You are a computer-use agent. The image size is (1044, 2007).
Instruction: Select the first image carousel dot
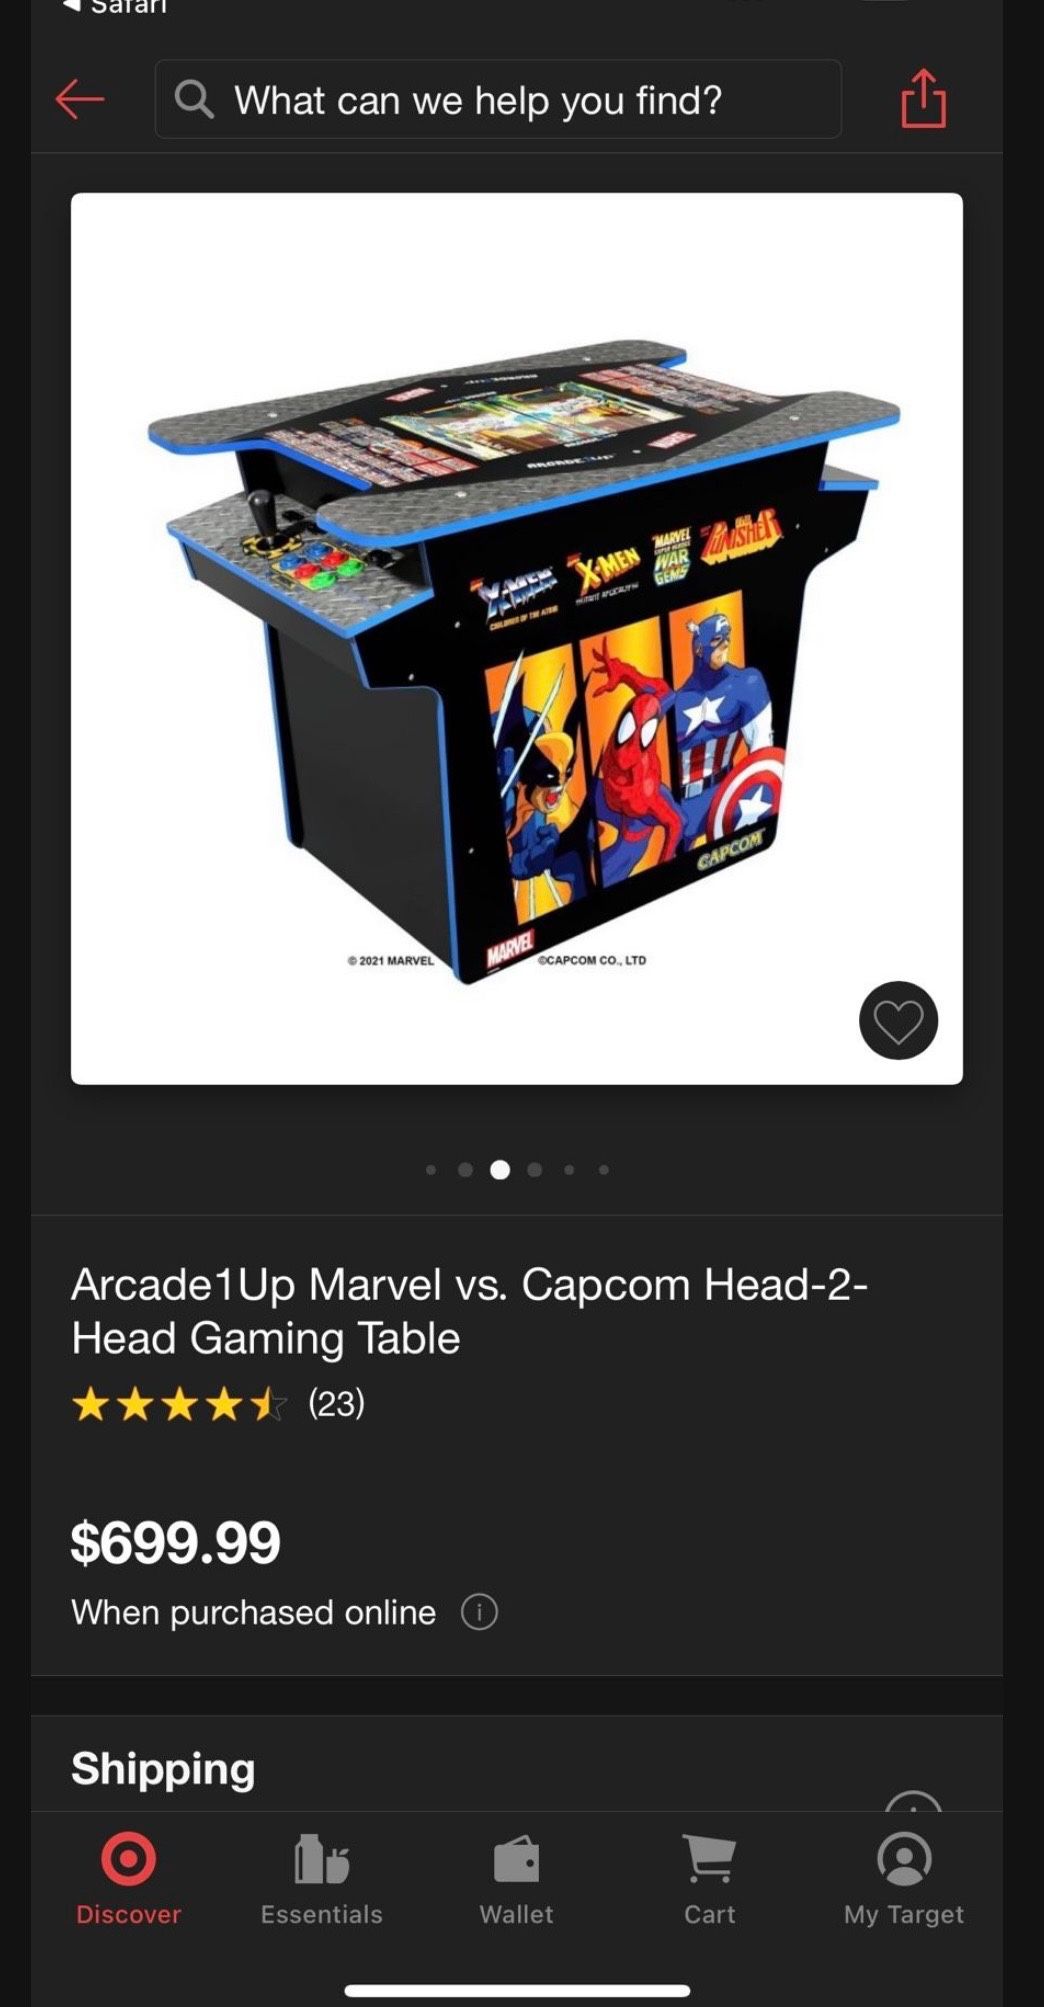[x=431, y=1169]
